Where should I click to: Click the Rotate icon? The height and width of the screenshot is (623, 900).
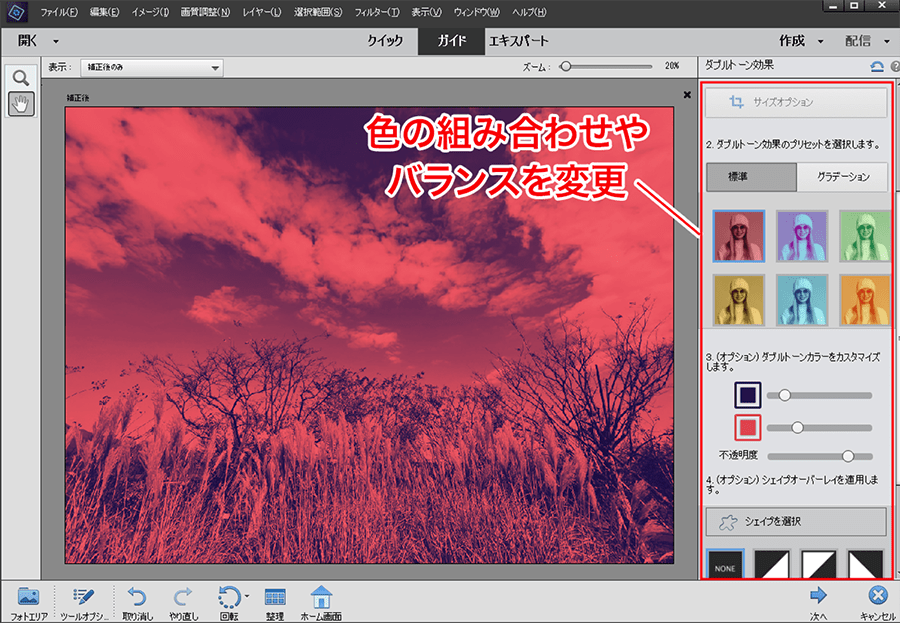[229, 597]
